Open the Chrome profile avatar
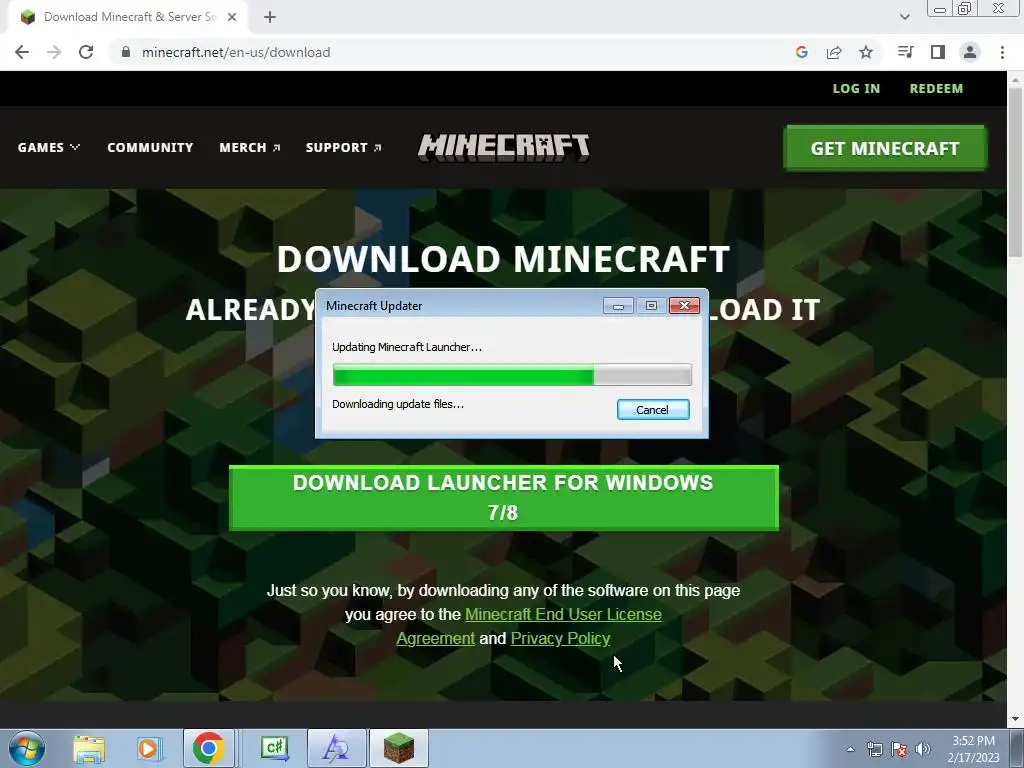Viewport: 1024px width, 768px height. 970,52
